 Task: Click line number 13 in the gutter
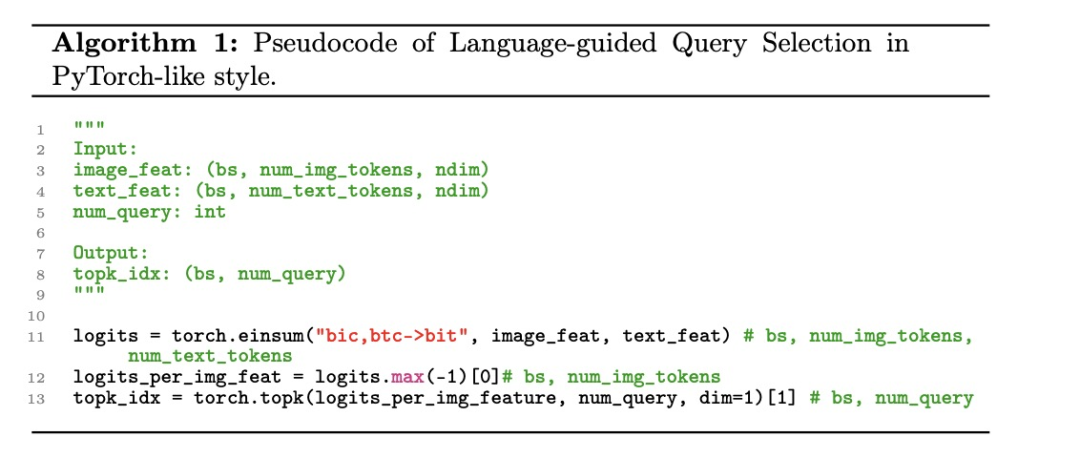point(37,399)
